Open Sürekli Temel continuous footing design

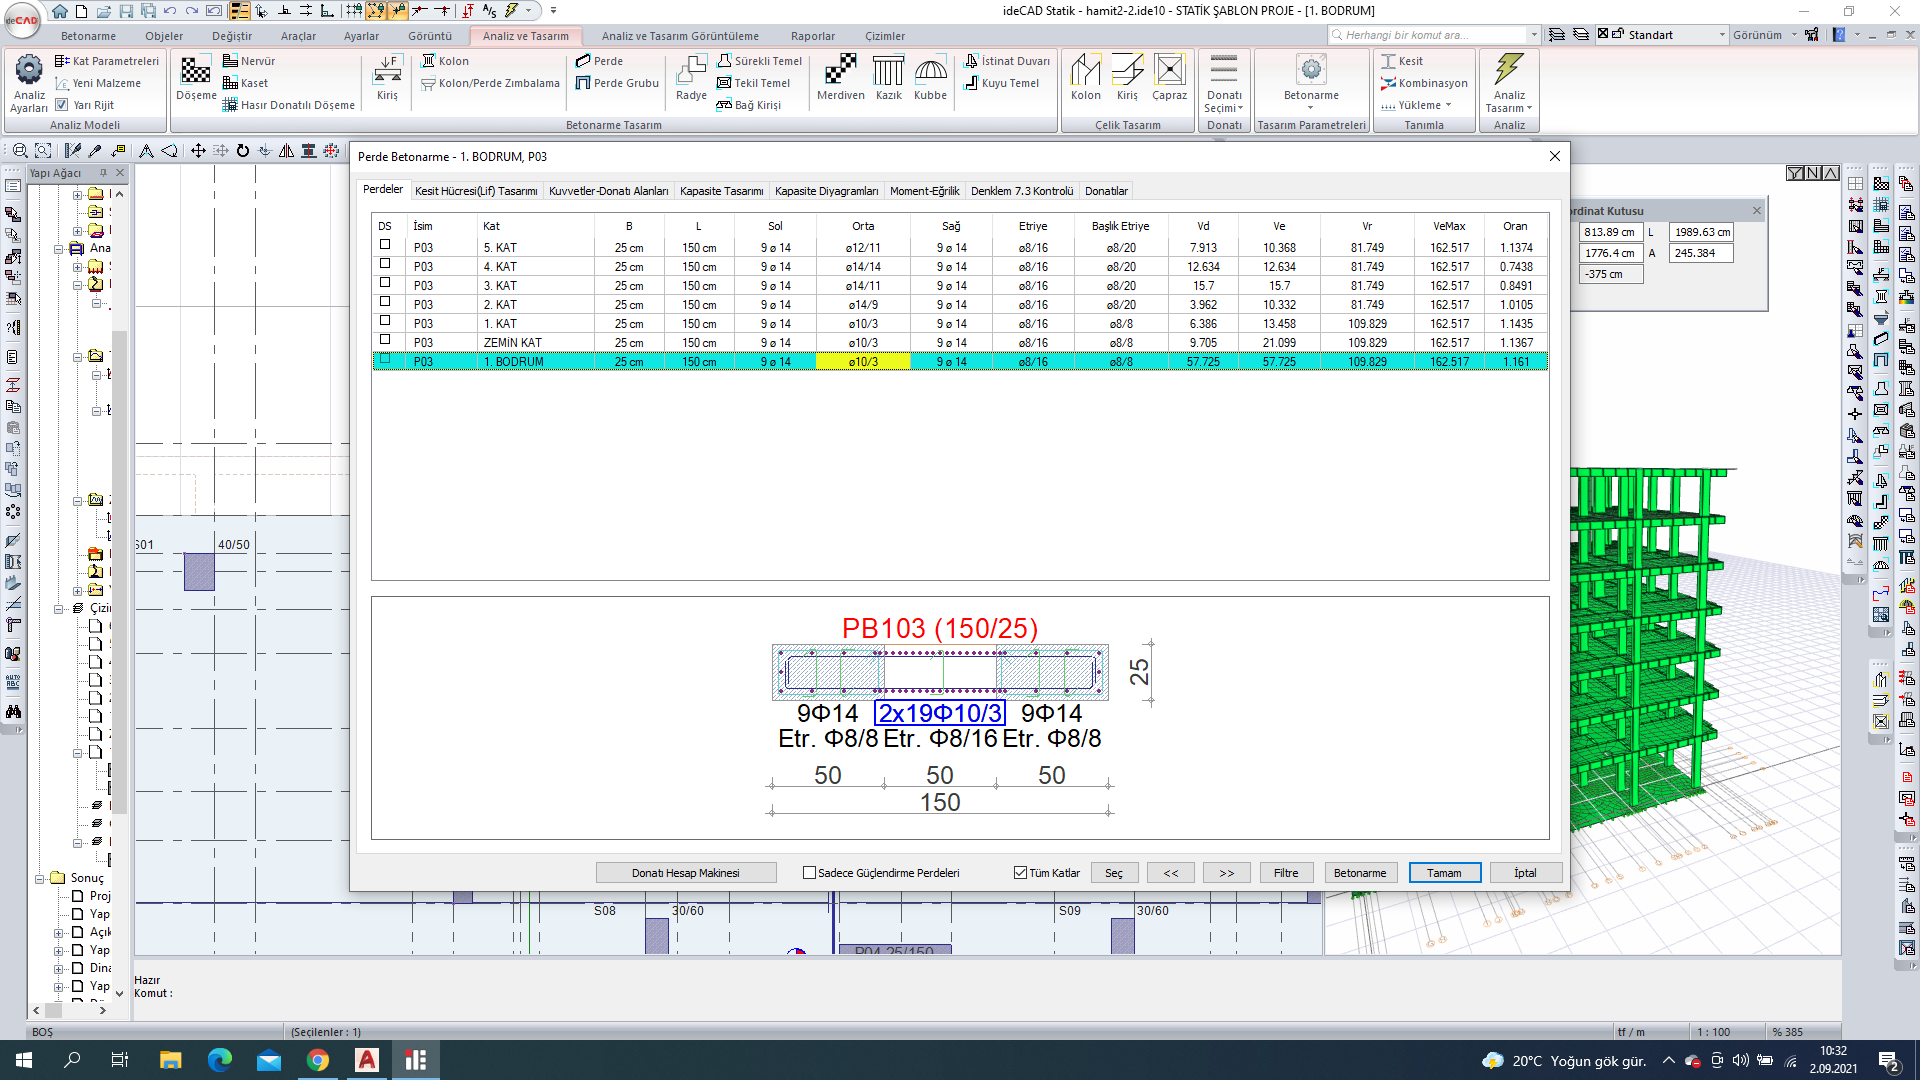pos(760,61)
